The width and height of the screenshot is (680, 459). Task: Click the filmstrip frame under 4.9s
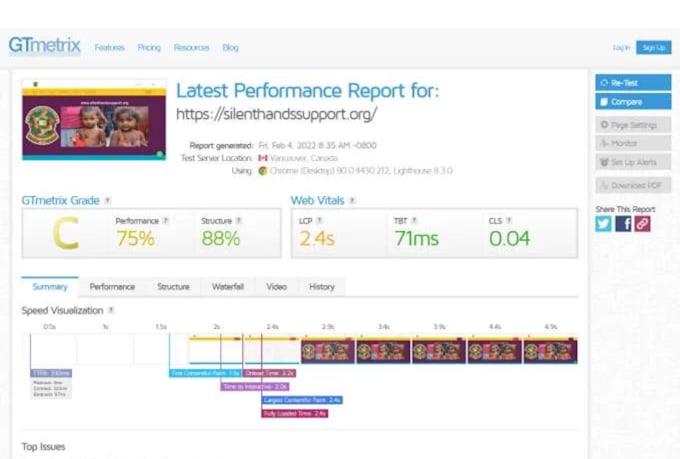tap(550, 350)
